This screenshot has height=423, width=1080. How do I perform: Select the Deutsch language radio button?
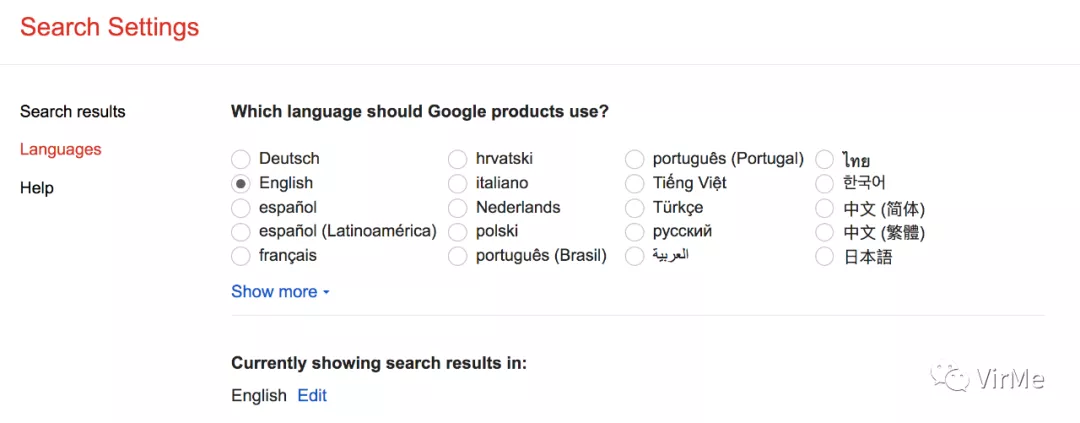coord(240,159)
